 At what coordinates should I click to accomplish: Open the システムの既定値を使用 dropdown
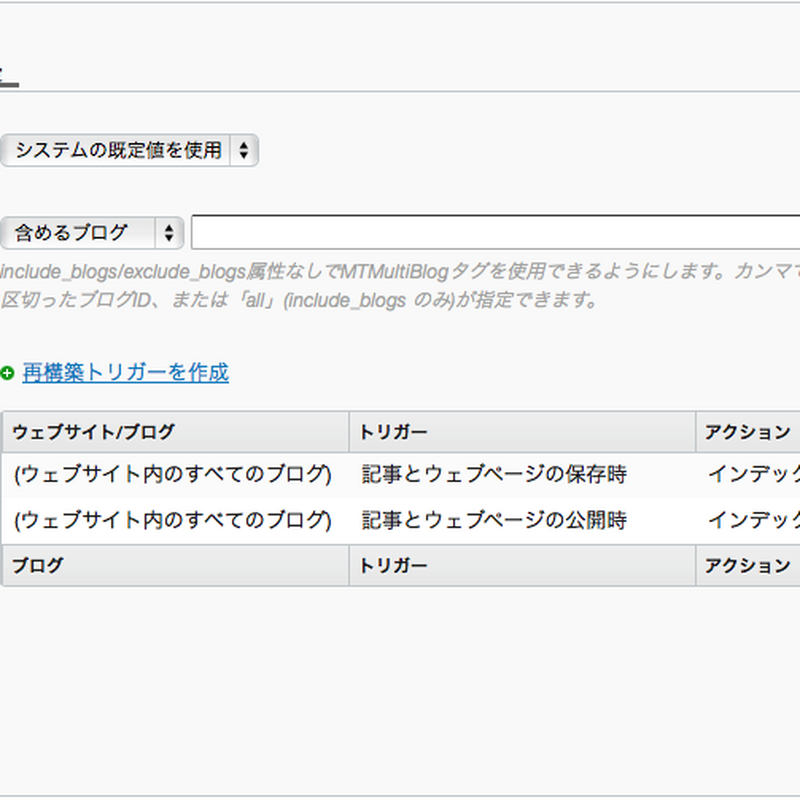pyautogui.click(x=118, y=151)
